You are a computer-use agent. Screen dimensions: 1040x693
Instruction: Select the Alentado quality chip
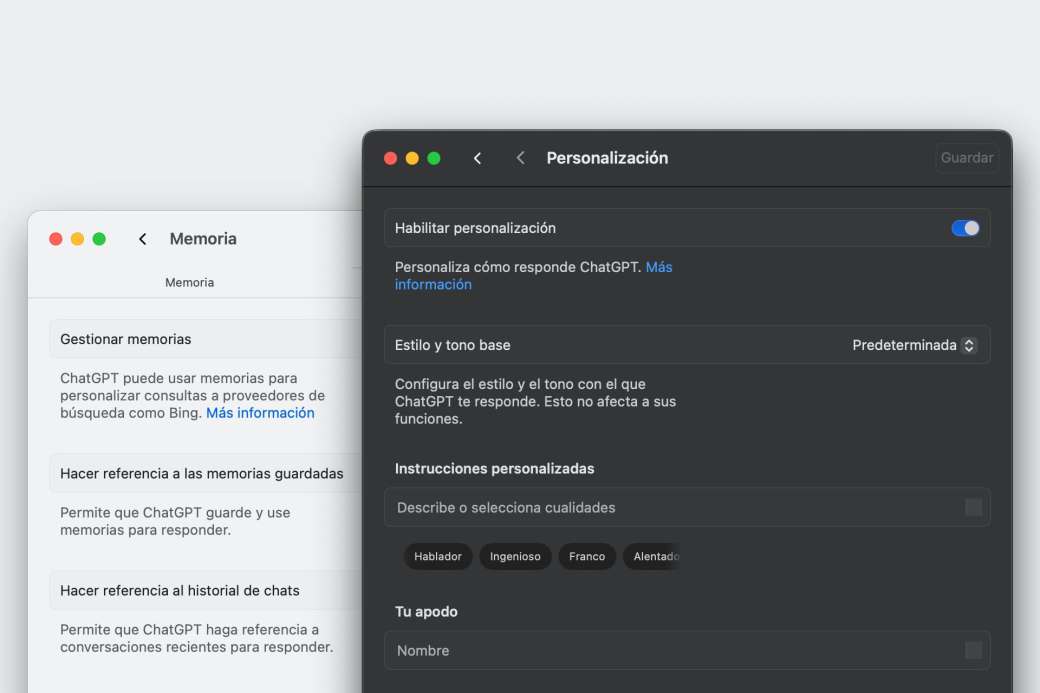click(x=652, y=556)
